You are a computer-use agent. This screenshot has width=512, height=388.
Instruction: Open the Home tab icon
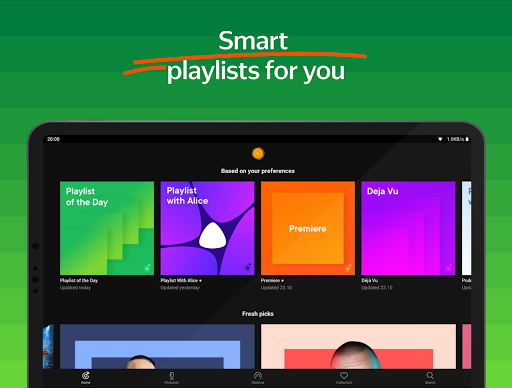(86, 376)
